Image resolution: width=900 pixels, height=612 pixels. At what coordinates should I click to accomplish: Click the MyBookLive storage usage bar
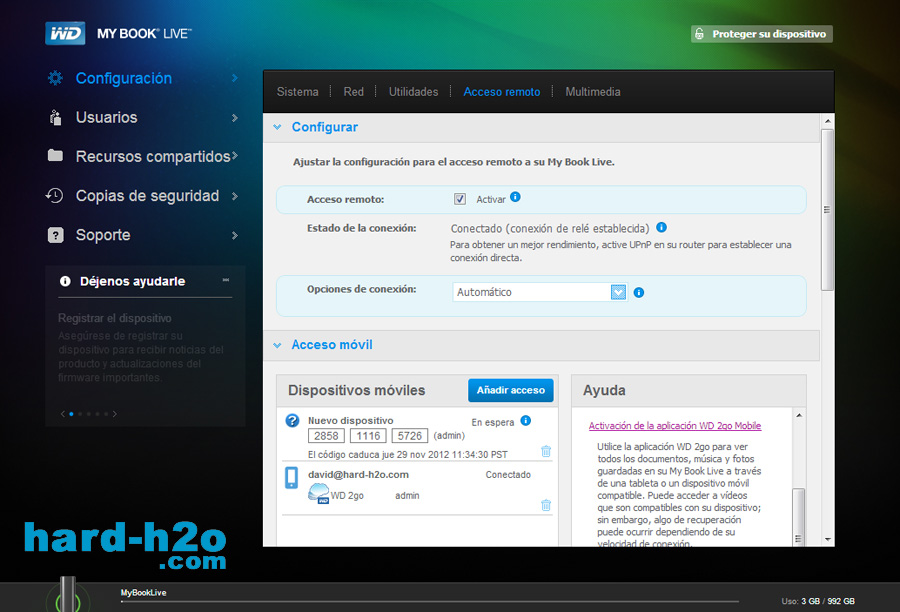pyautogui.click(x=429, y=602)
